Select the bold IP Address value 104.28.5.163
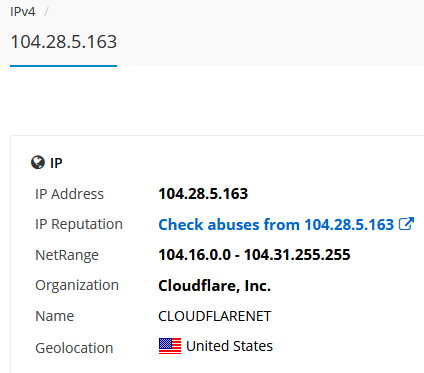The height and width of the screenshot is (373, 424). click(203, 194)
